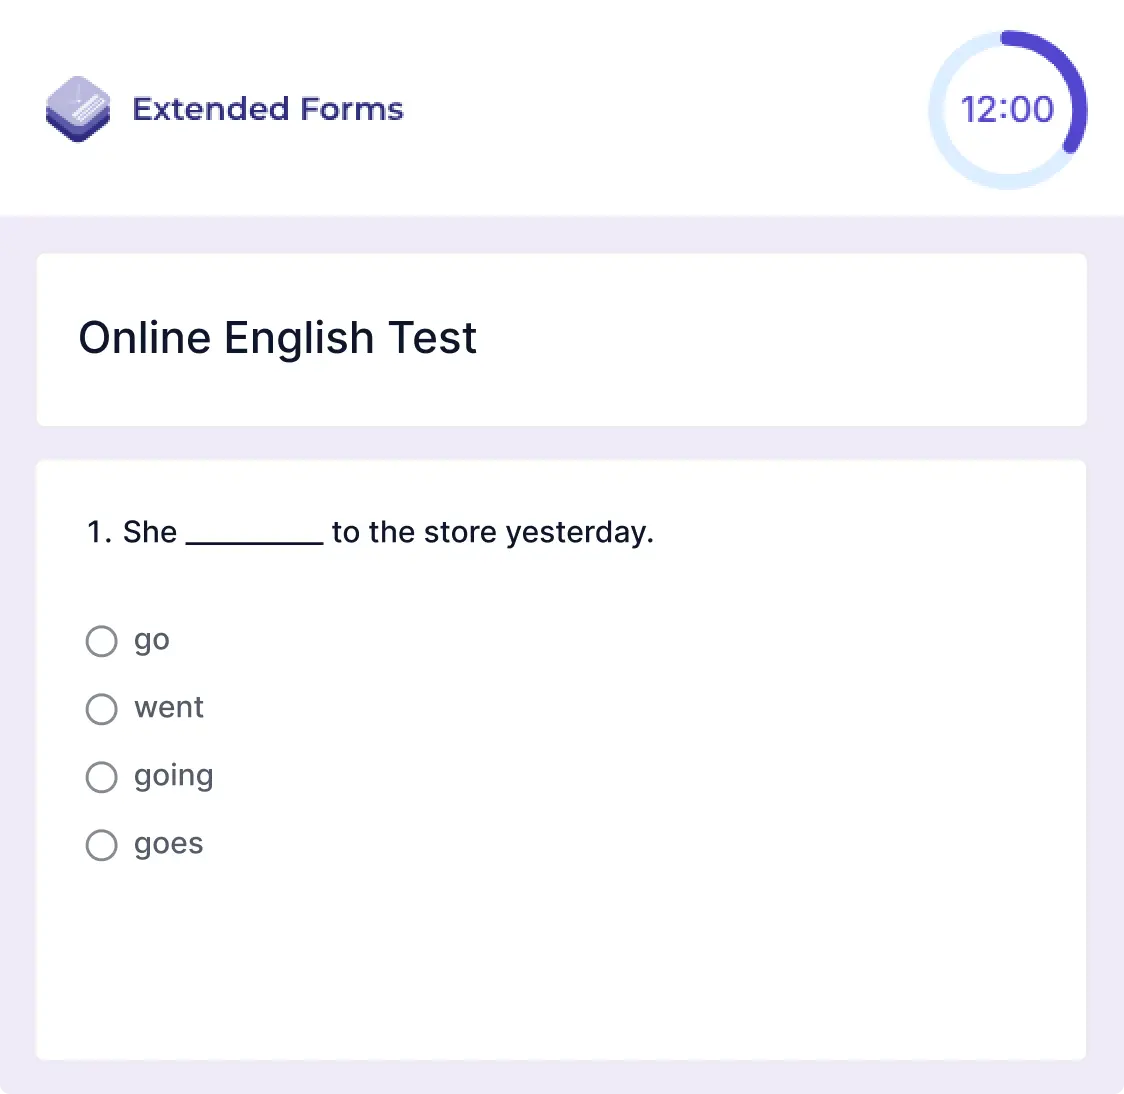Click the question 1 text
The height and width of the screenshot is (1094, 1124).
click(x=370, y=532)
